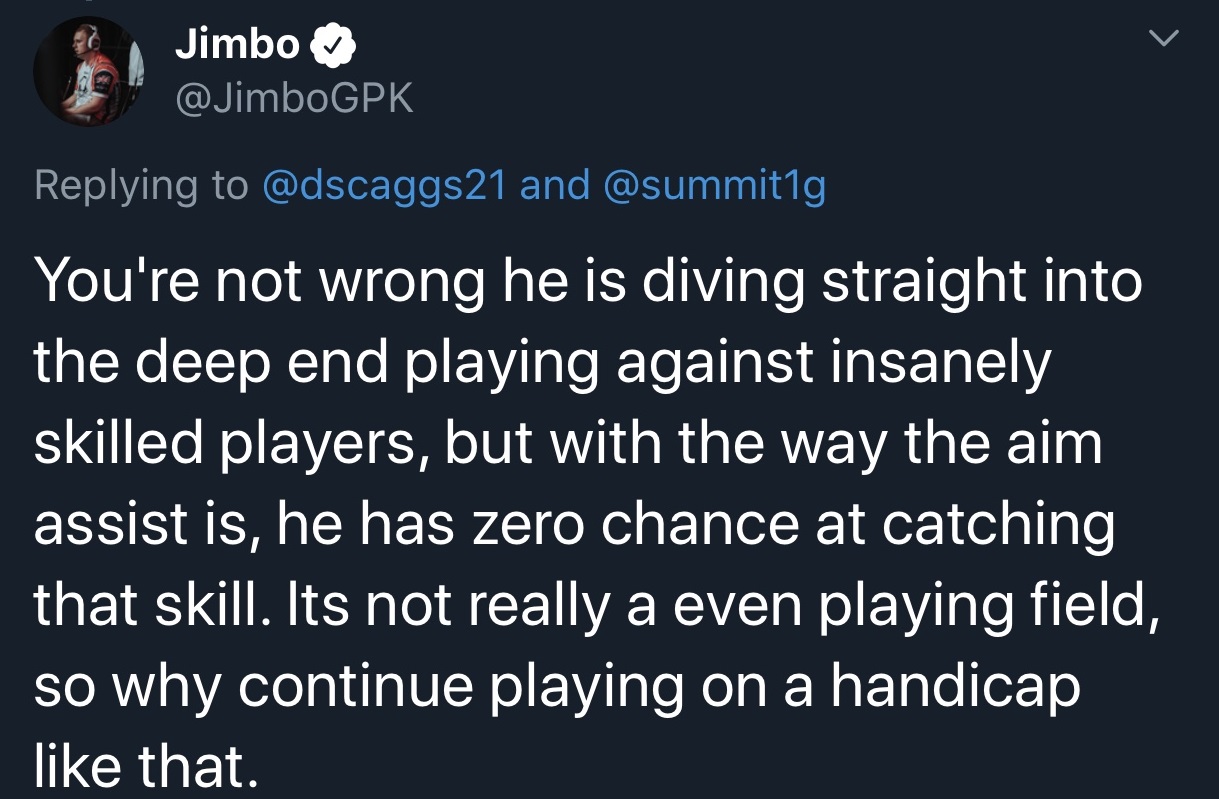Click the display name Jimbo
Viewport: 1219px width, 799px height.
click(237, 44)
